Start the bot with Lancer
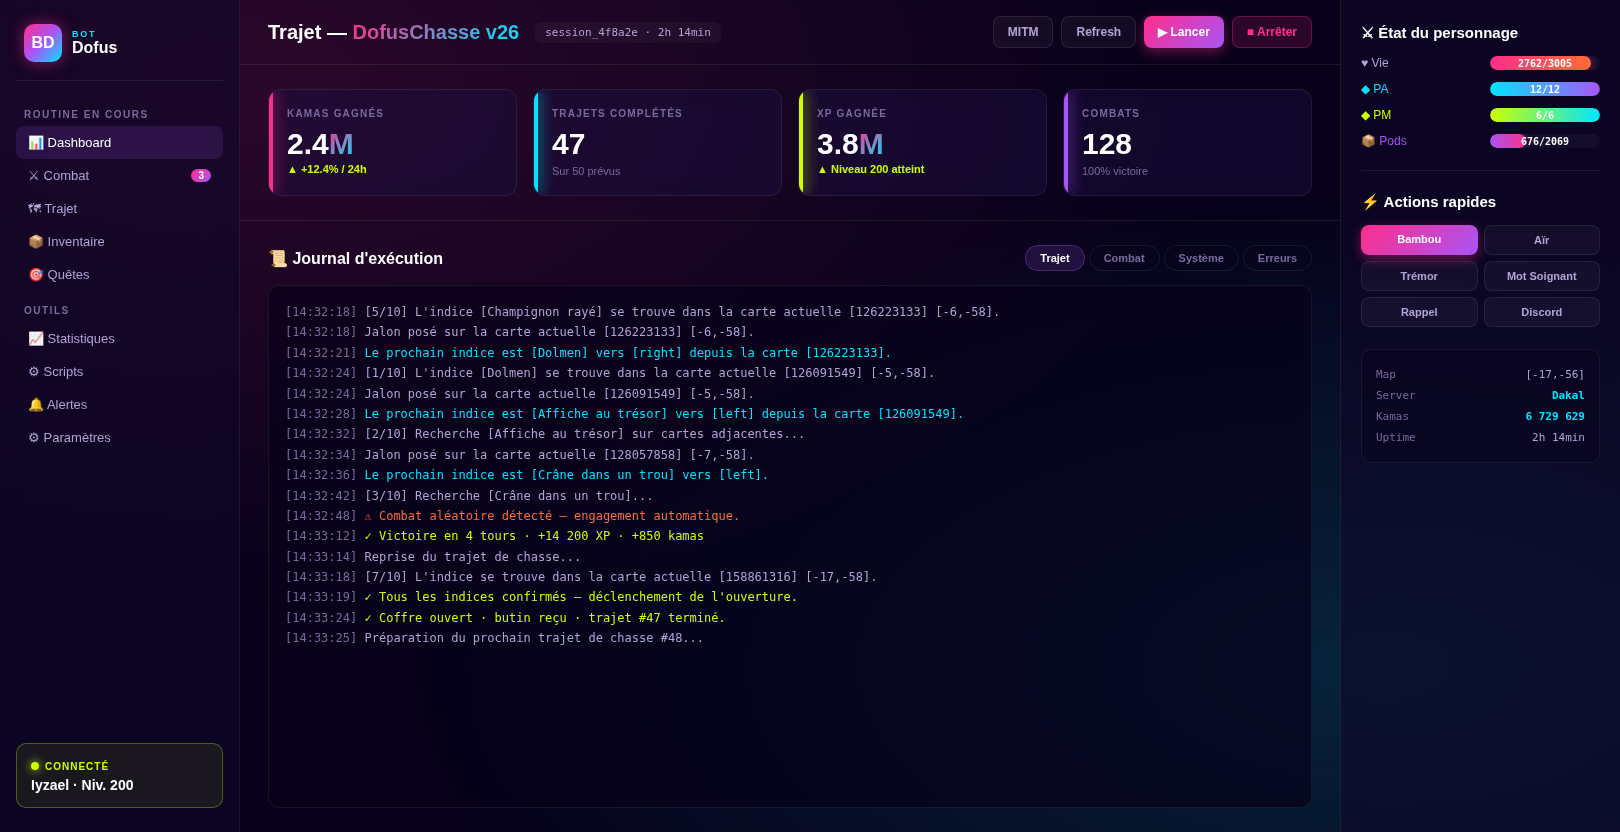The height and width of the screenshot is (832, 1620). (x=1184, y=32)
